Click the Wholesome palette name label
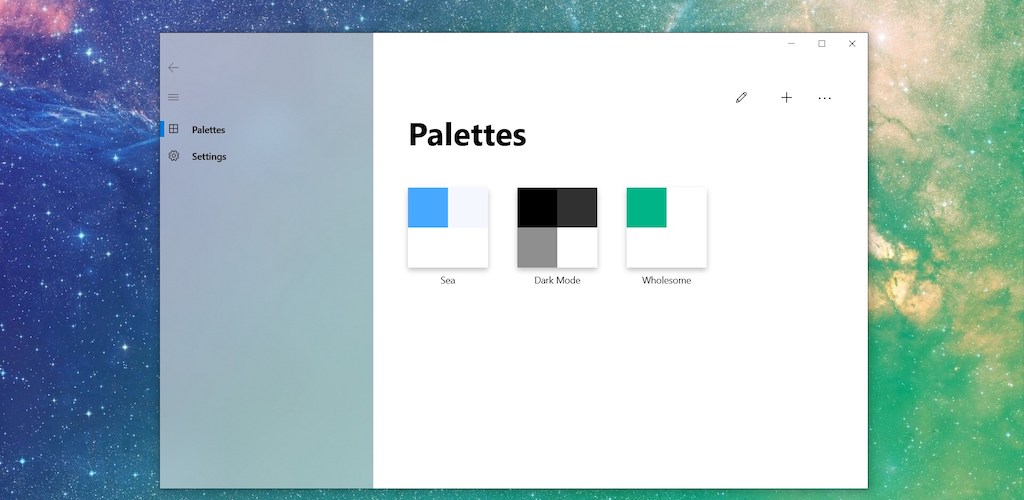 (666, 281)
